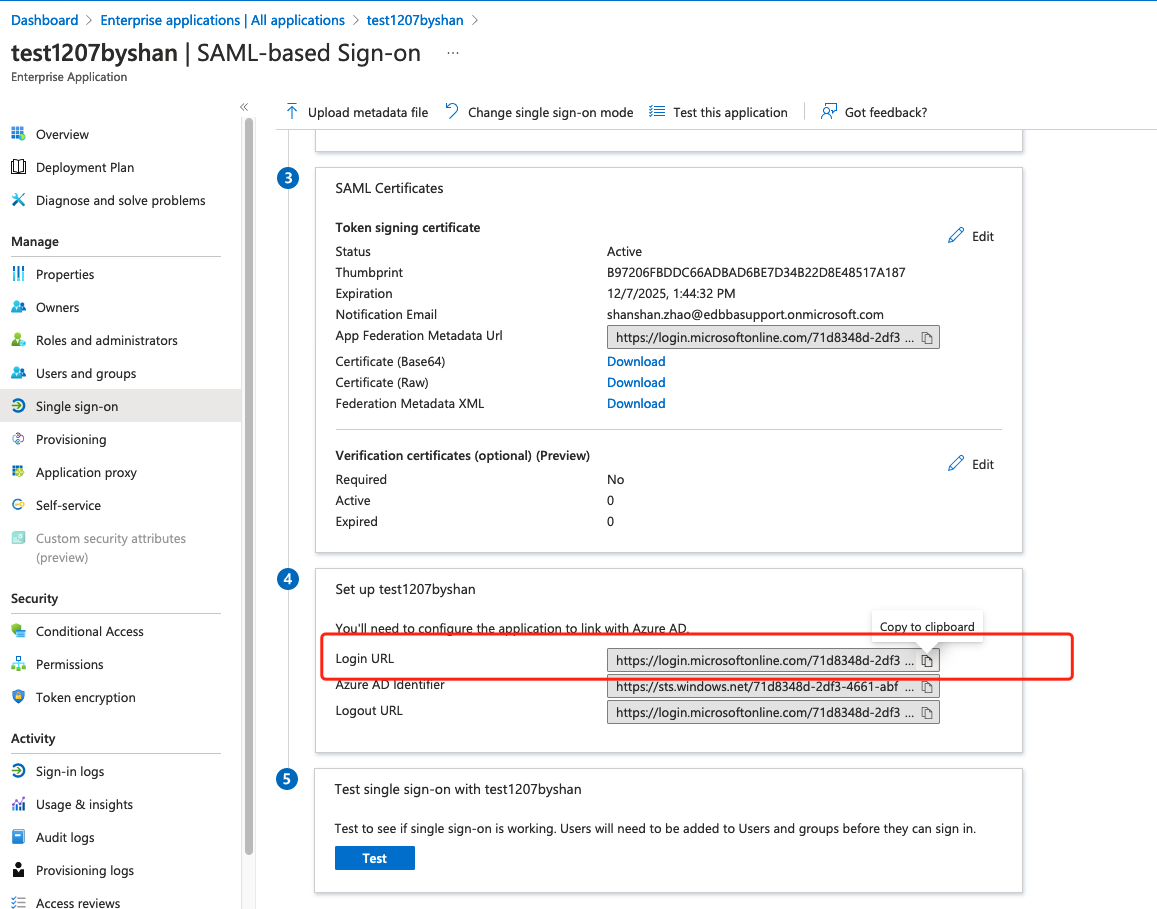Screen dimensions: 1157x909
Task: Click the Provisioning cycle icon
Action: [x=18, y=439]
